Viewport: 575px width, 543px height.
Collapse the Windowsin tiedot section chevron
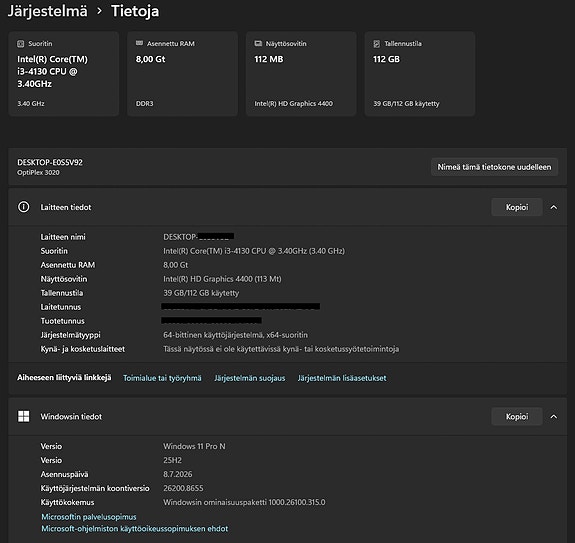[554, 417]
